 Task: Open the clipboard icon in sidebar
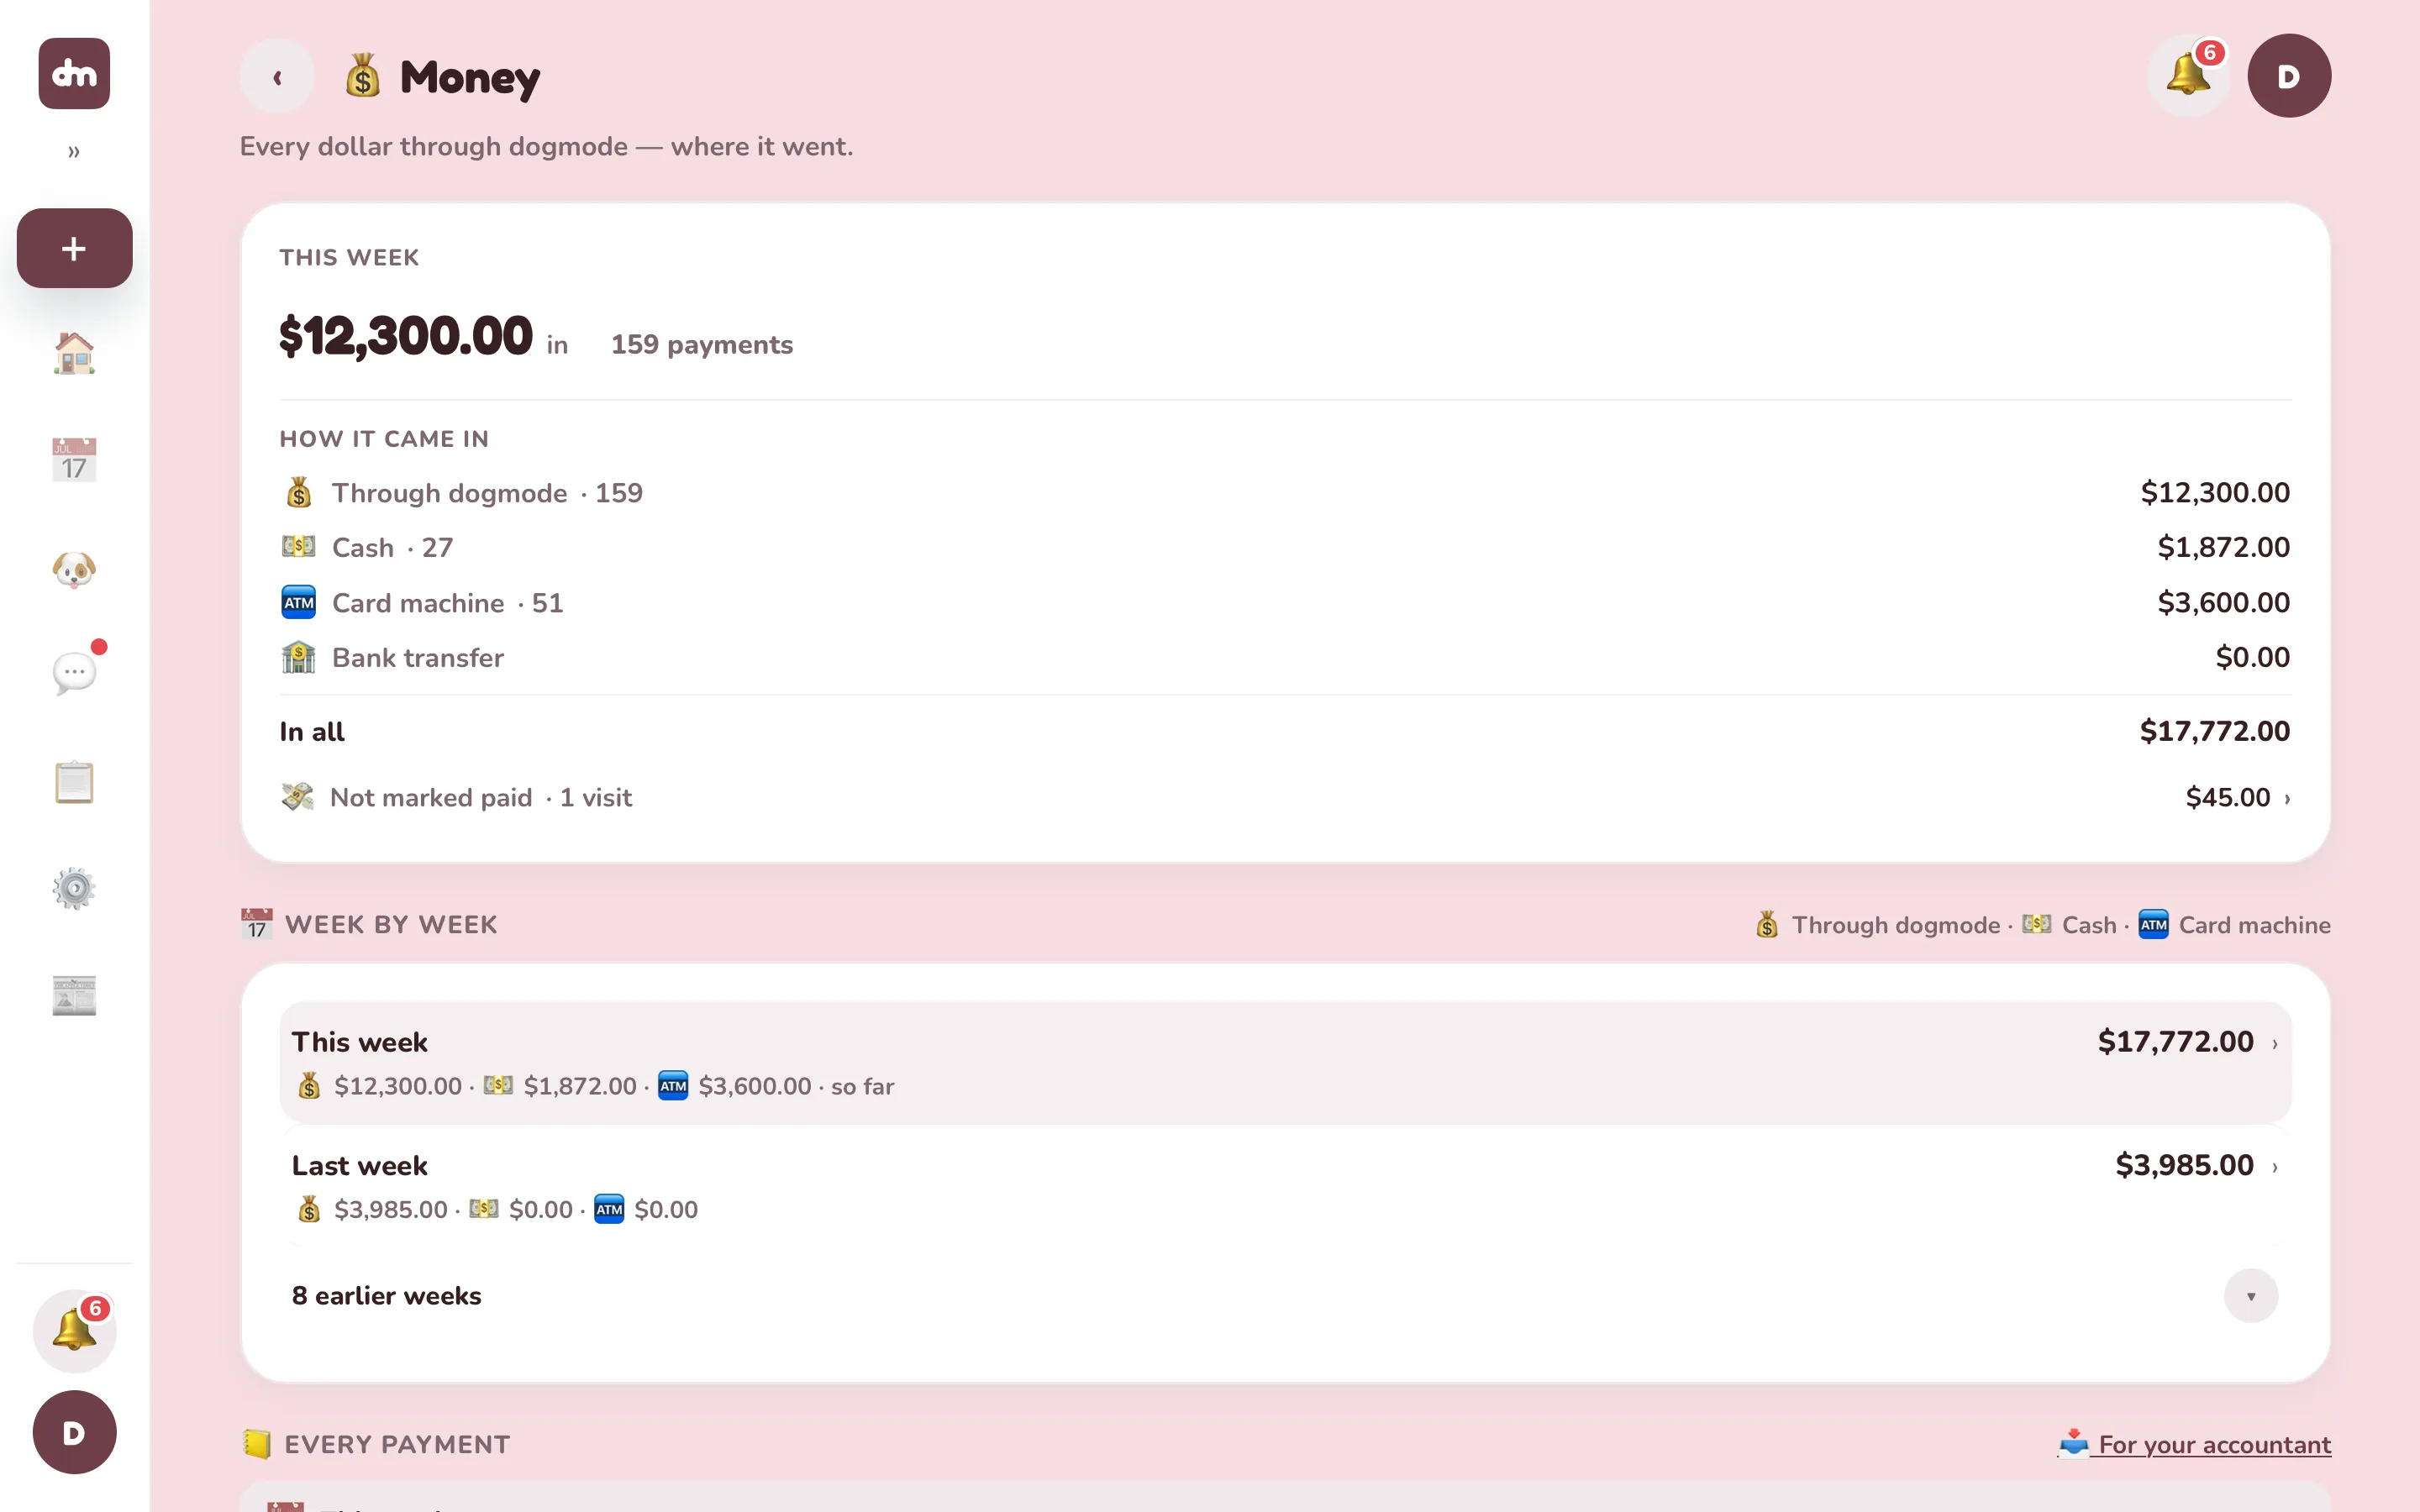click(74, 782)
